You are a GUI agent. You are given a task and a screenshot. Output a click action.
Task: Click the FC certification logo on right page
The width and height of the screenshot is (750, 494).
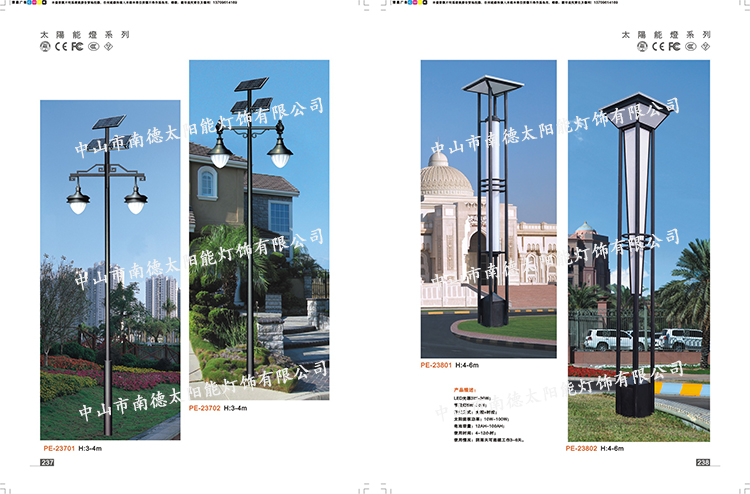point(674,46)
